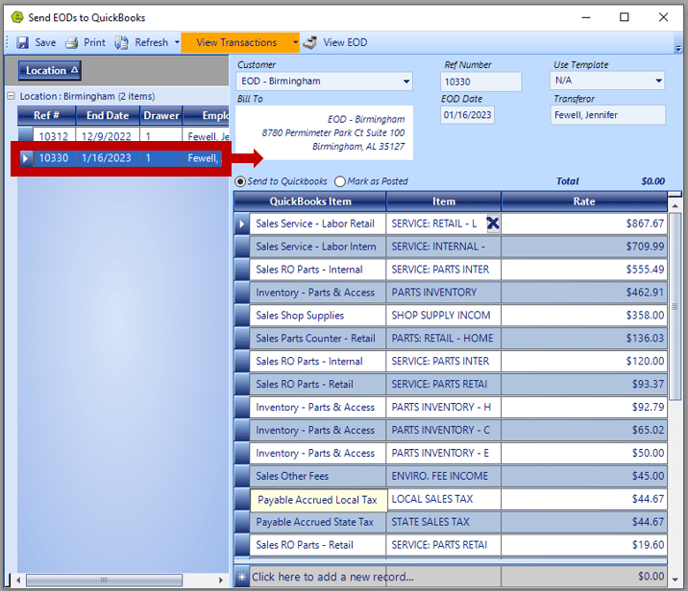
Task: Click the Refresh icon in toolbar
Action: pyautogui.click(x=121, y=43)
